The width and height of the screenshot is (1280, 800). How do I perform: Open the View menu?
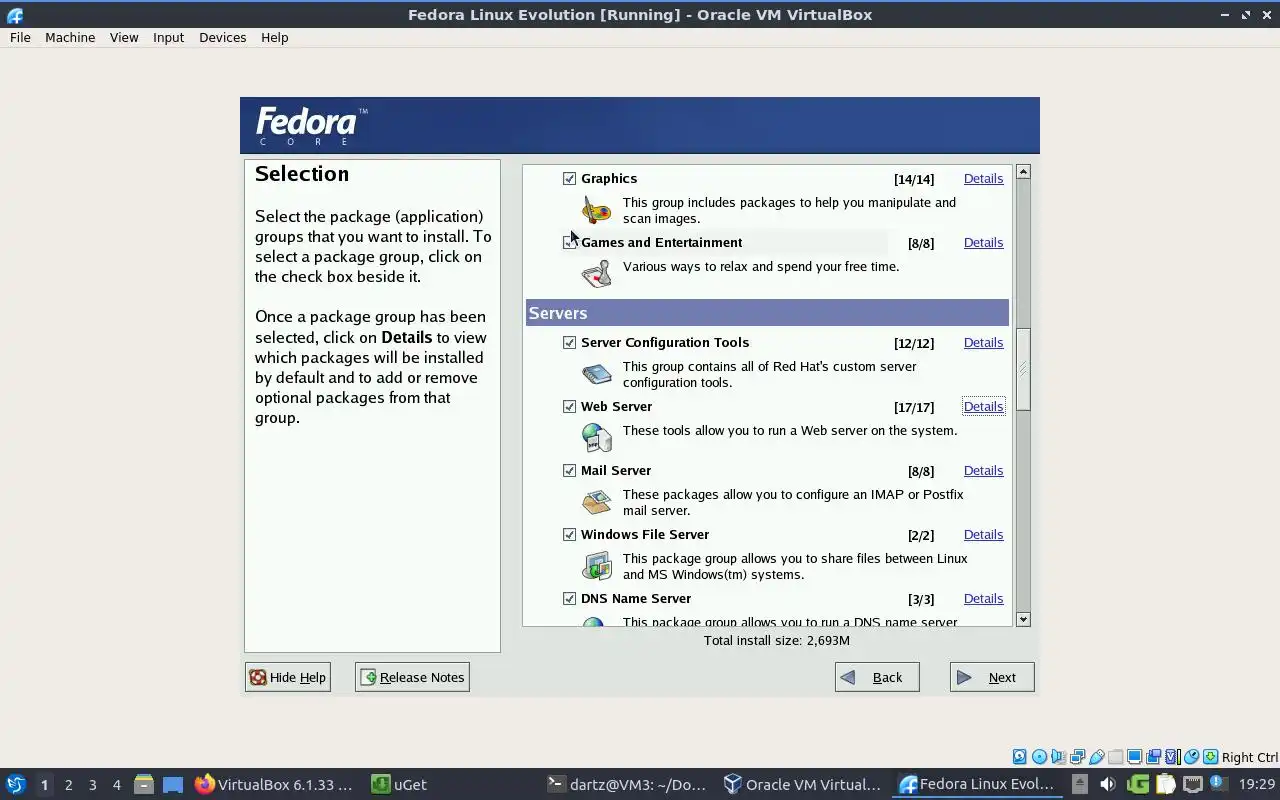click(124, 37)
